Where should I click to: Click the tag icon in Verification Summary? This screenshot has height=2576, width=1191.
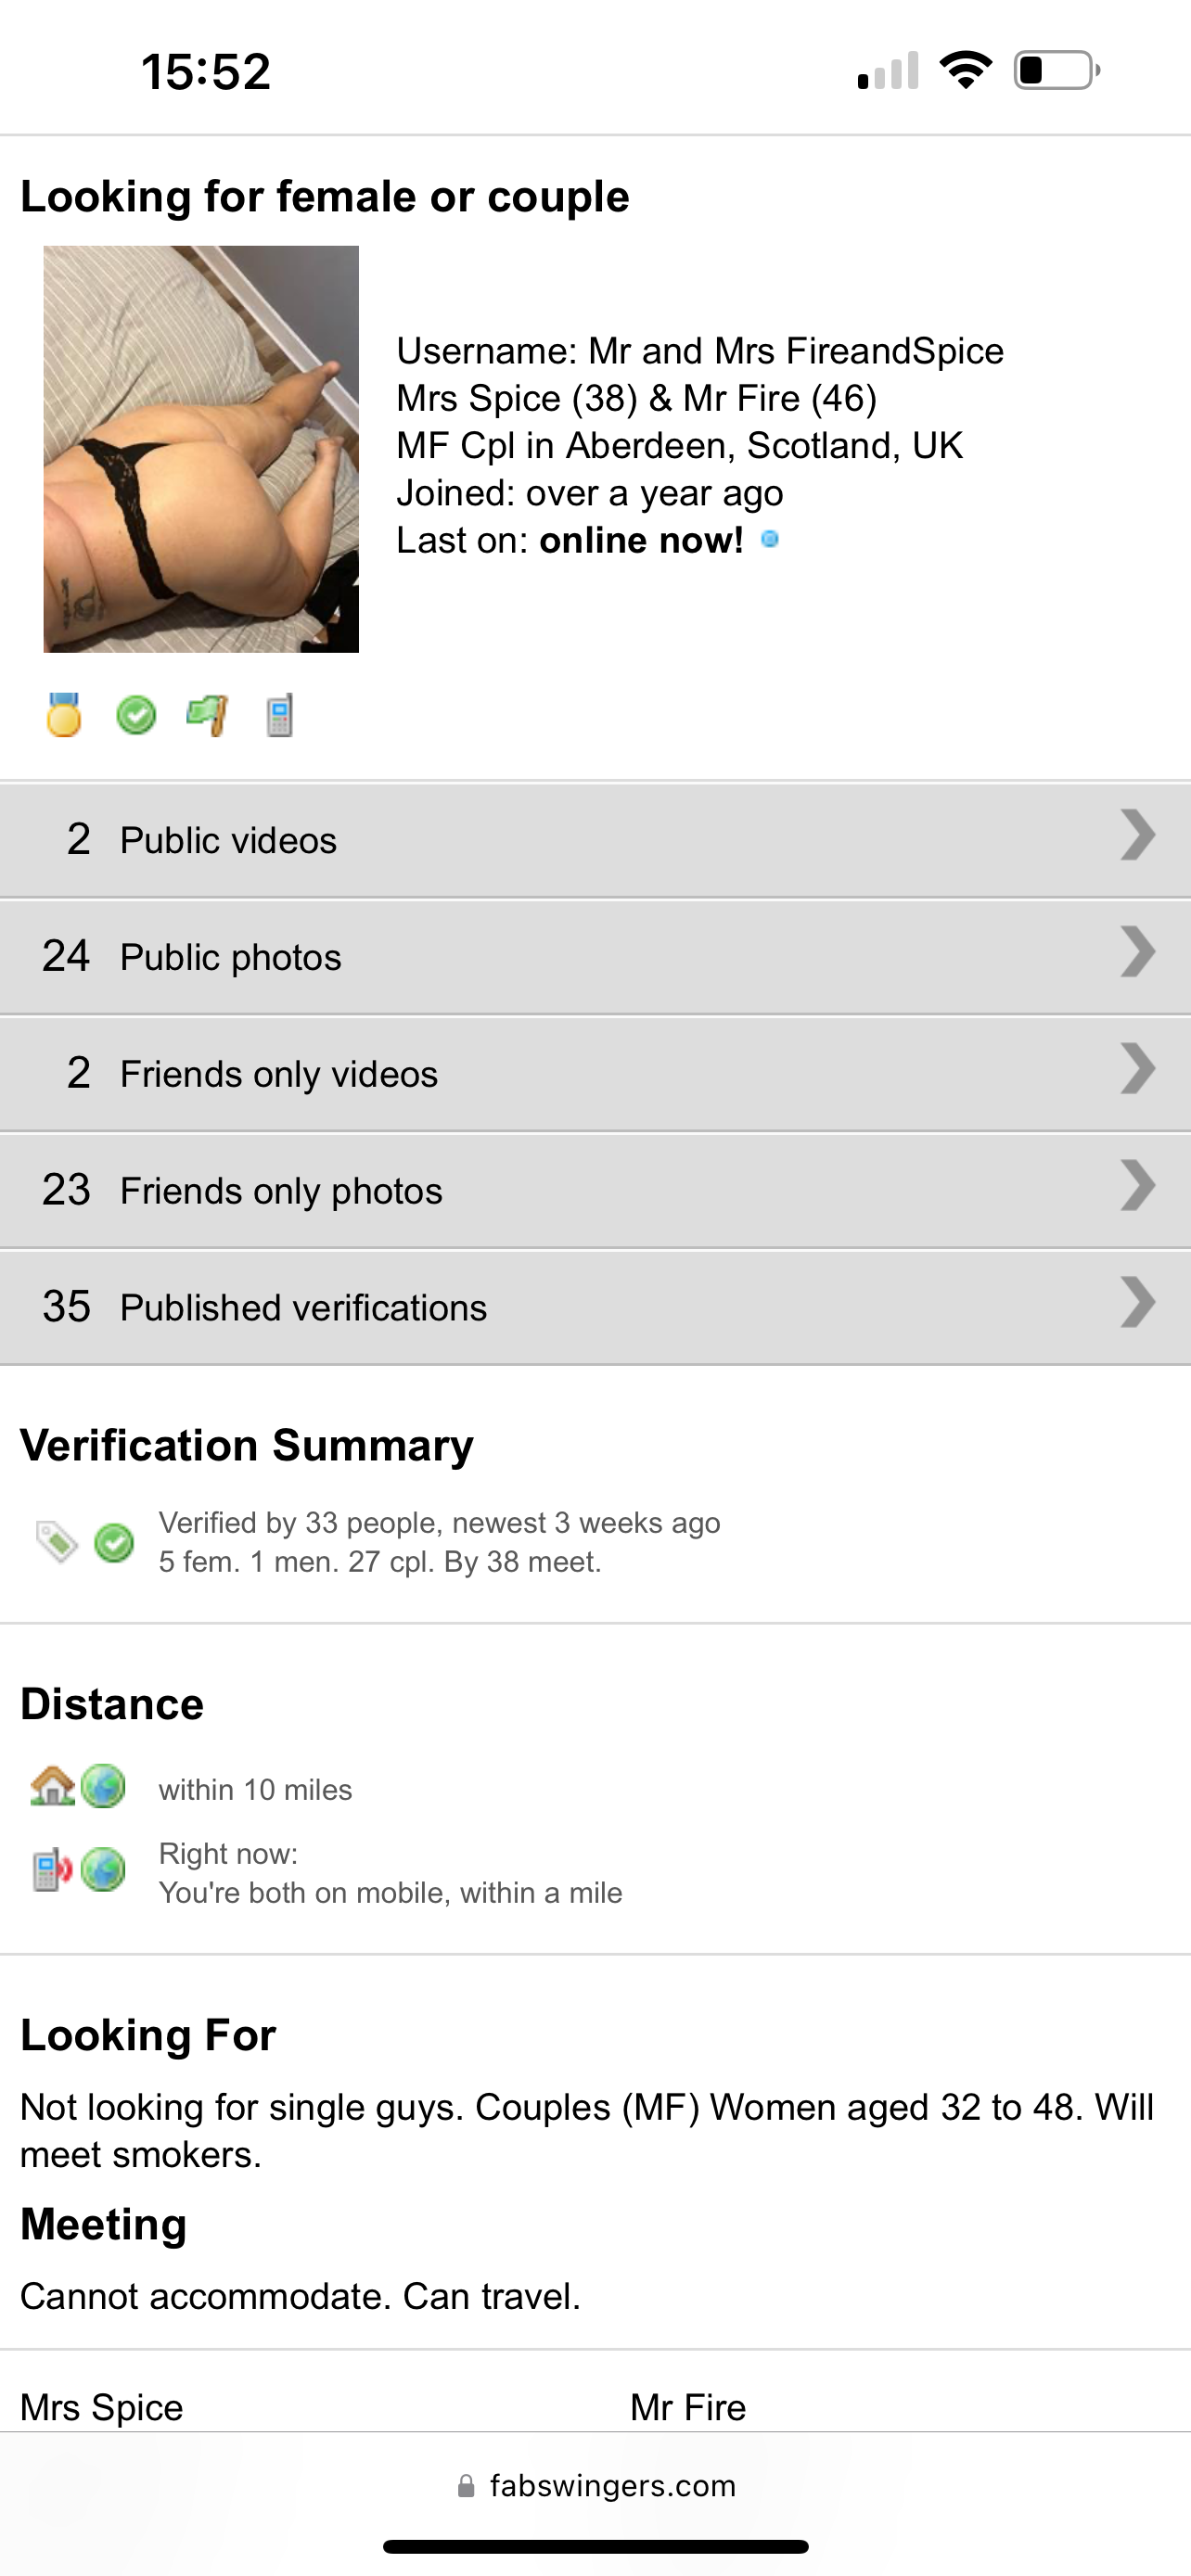pos(57,1541)
